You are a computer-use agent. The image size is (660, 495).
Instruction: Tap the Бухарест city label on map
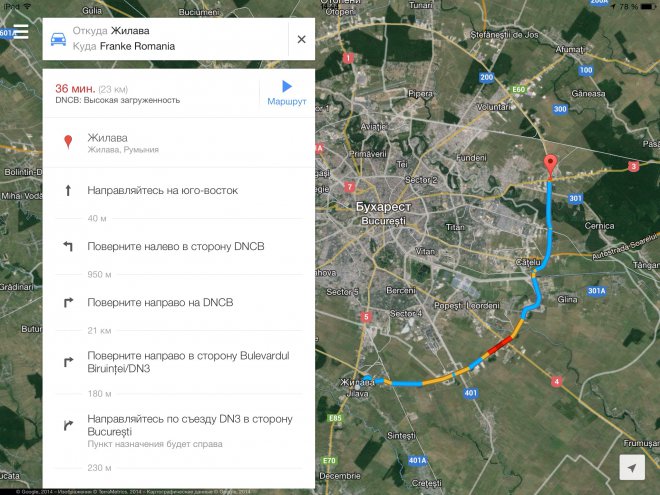tap(383, 207)
